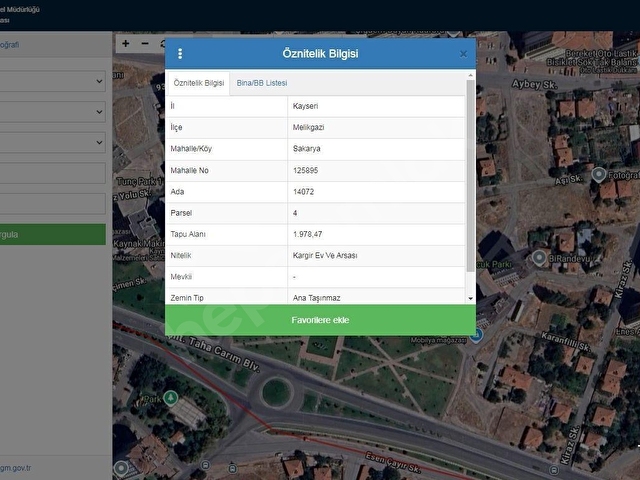This screenshot has width=640, height=480.
Task: Click the blue store marker near Mobilya mağazası
Action: click(x=476, y=336)
